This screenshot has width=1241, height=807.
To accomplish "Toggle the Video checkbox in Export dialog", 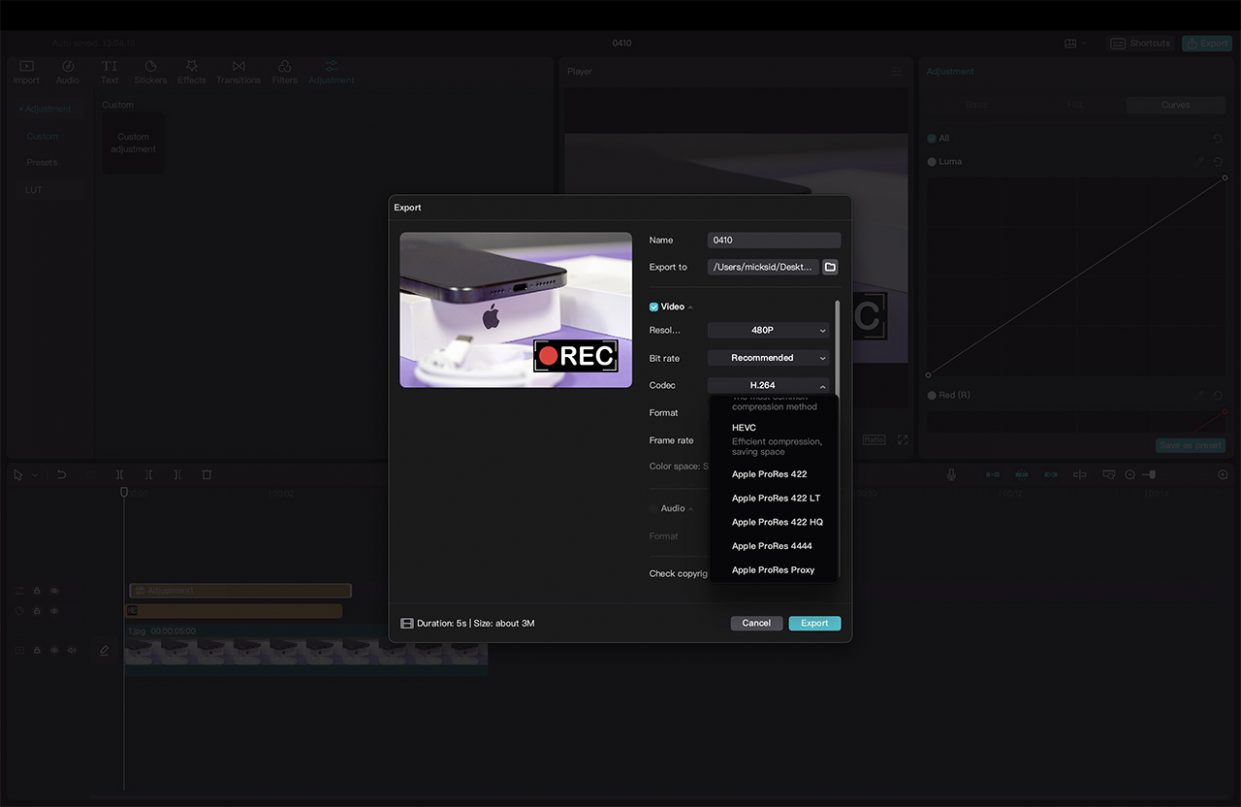I will pos(654,307).
